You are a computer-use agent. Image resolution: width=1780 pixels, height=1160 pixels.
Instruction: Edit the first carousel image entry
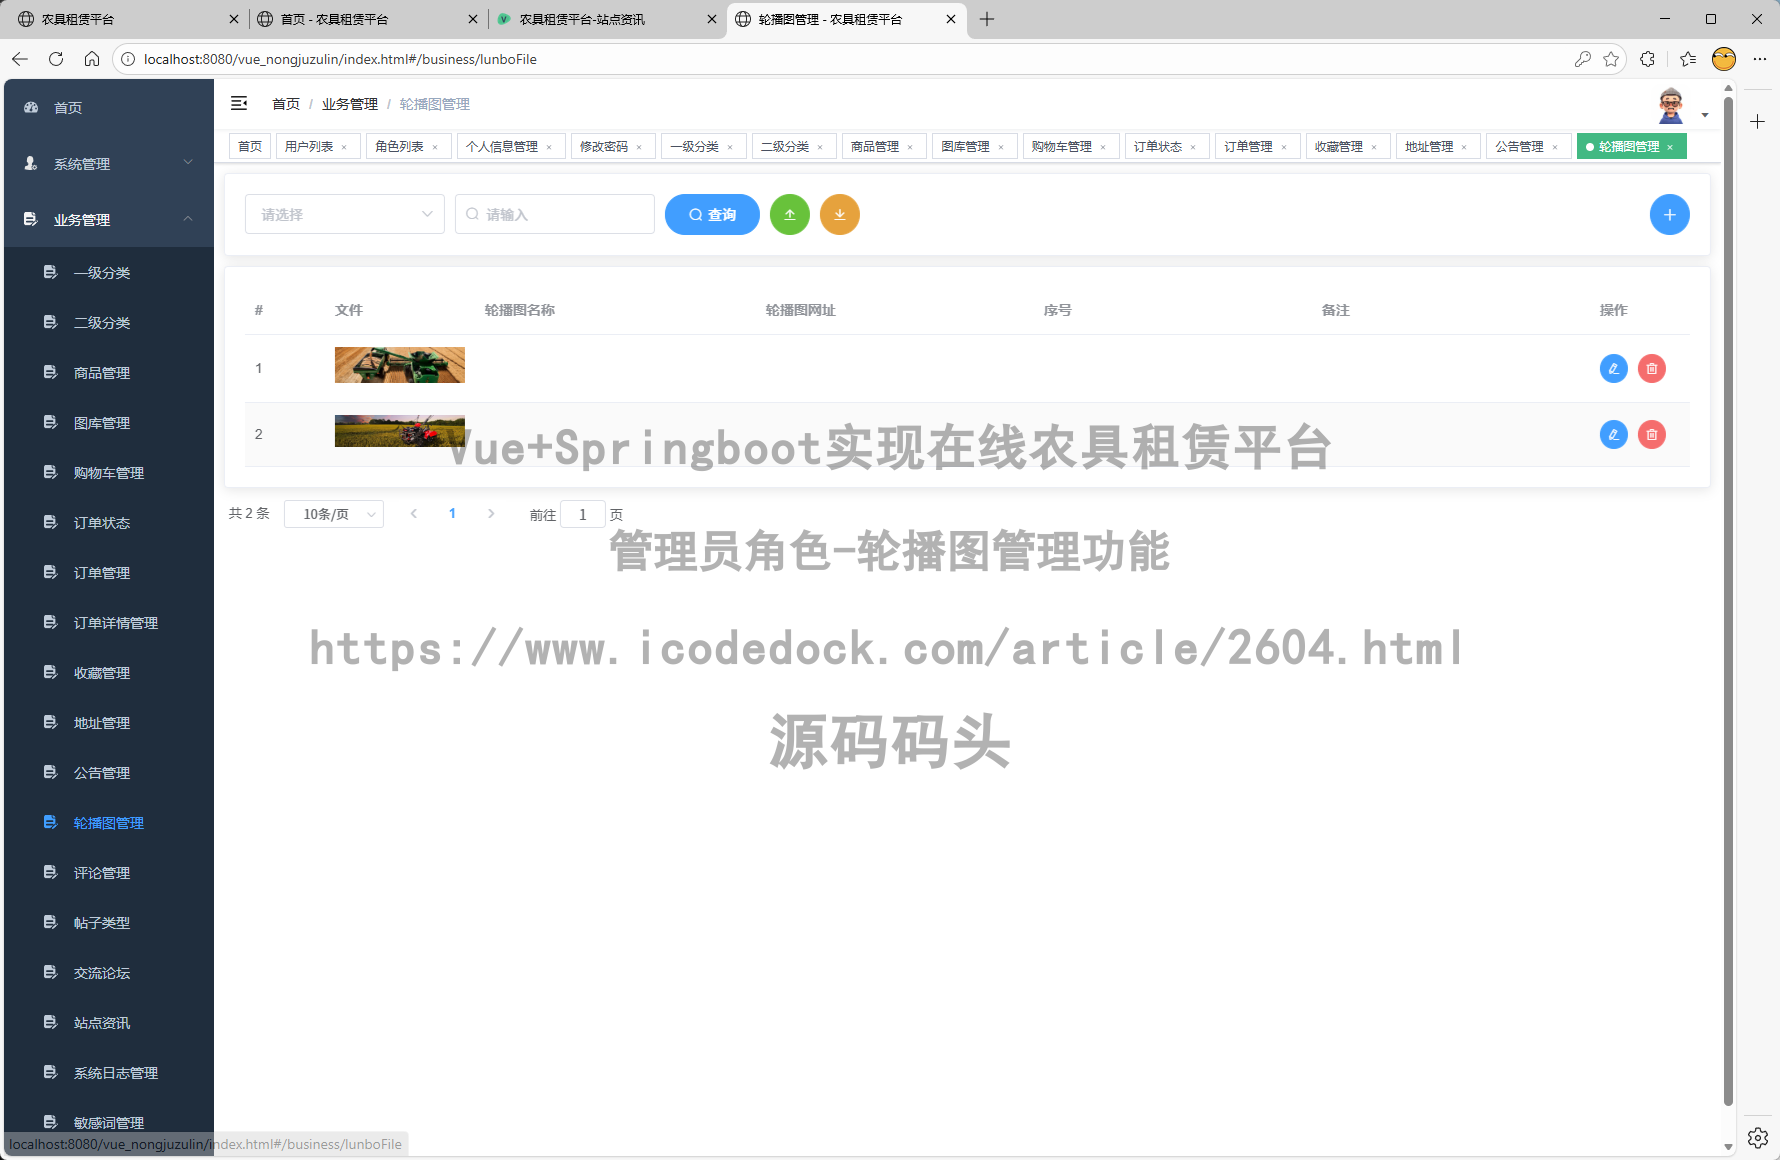[x=1613, y=368]
